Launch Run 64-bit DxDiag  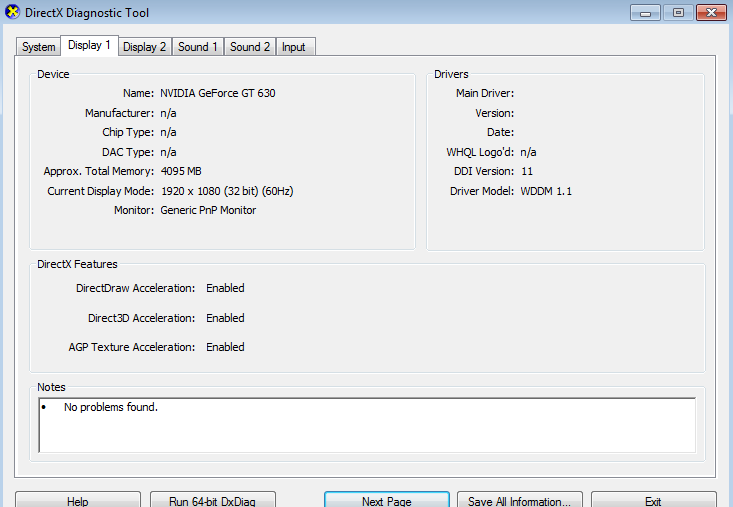[x=213, y=500]
